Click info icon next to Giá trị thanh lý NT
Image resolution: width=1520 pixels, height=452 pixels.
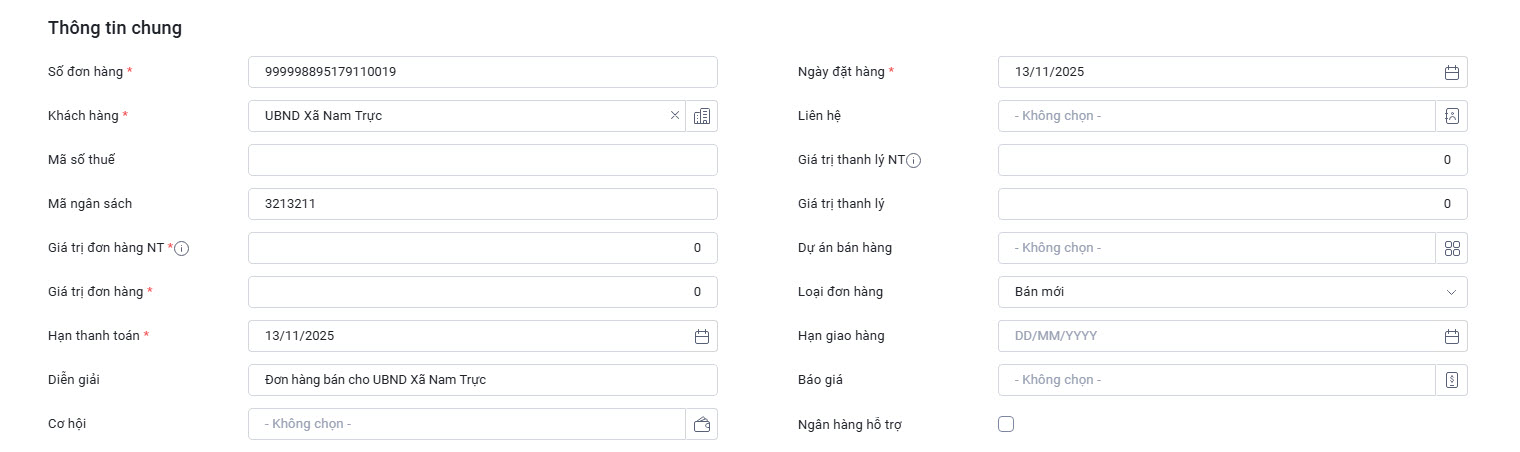[x=913, y=160]
